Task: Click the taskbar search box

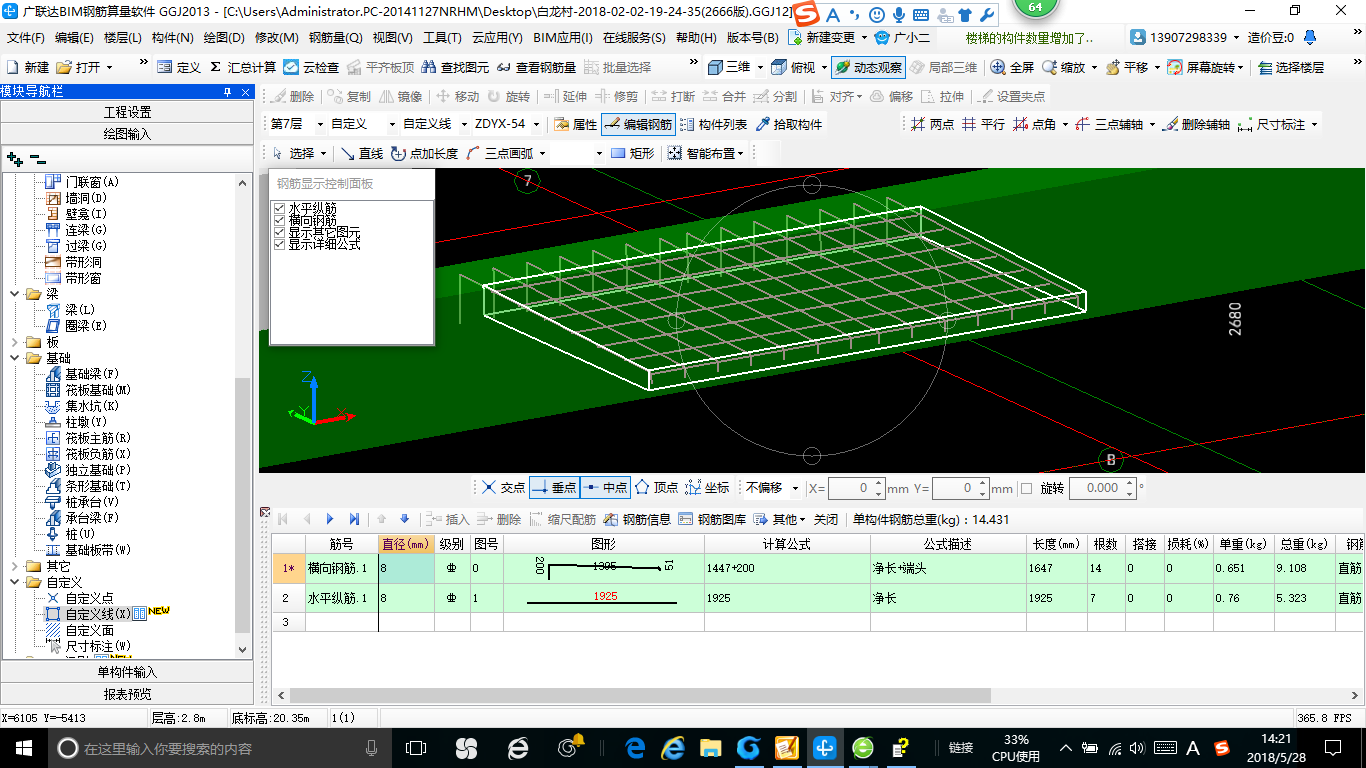Action: click(218, 747)
